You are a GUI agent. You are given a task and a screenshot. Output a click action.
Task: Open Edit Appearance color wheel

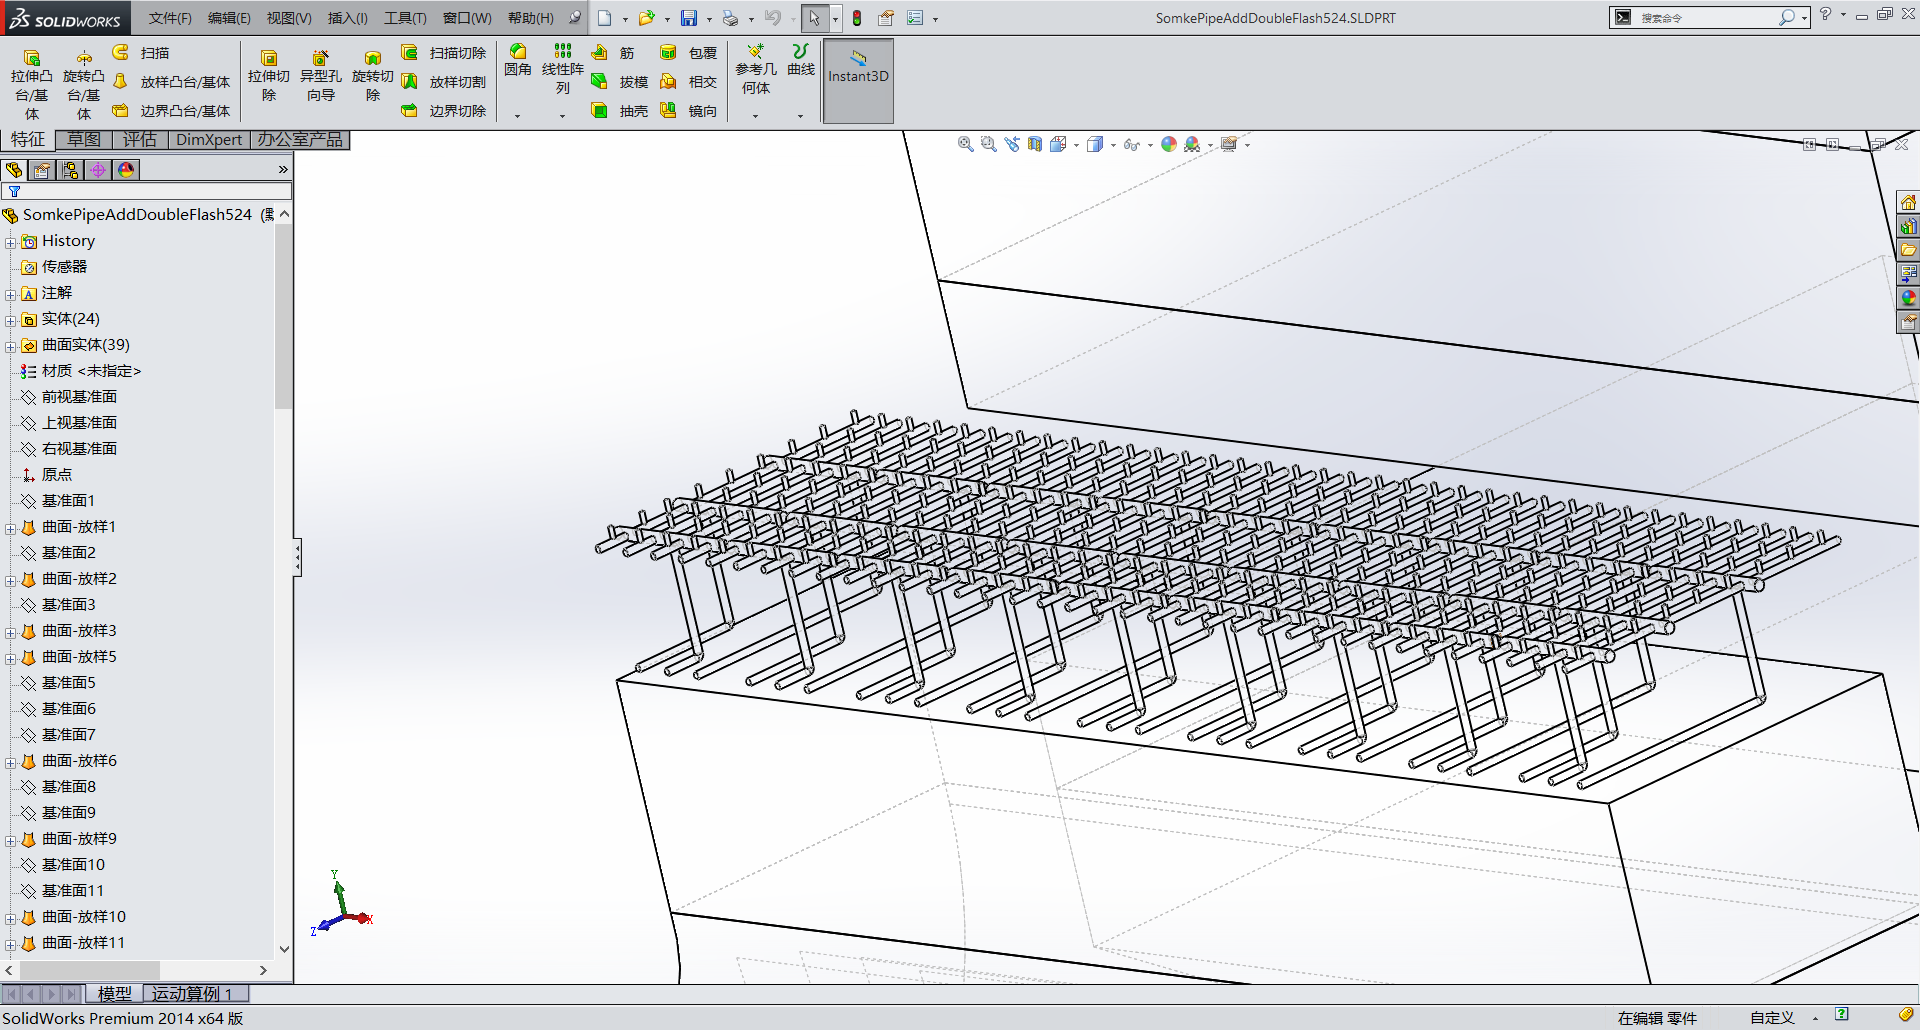1168,145
